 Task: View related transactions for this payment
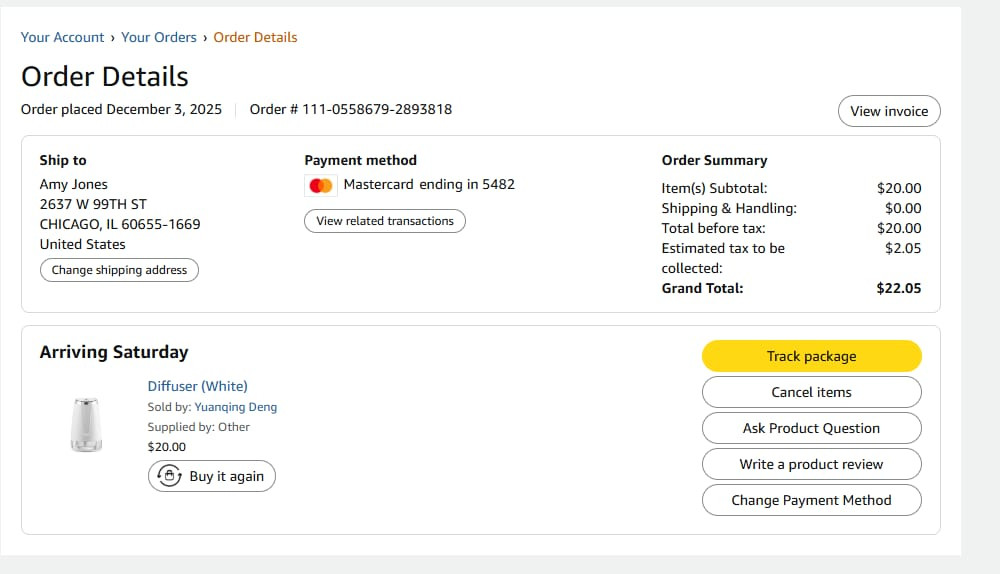point(384,221)
